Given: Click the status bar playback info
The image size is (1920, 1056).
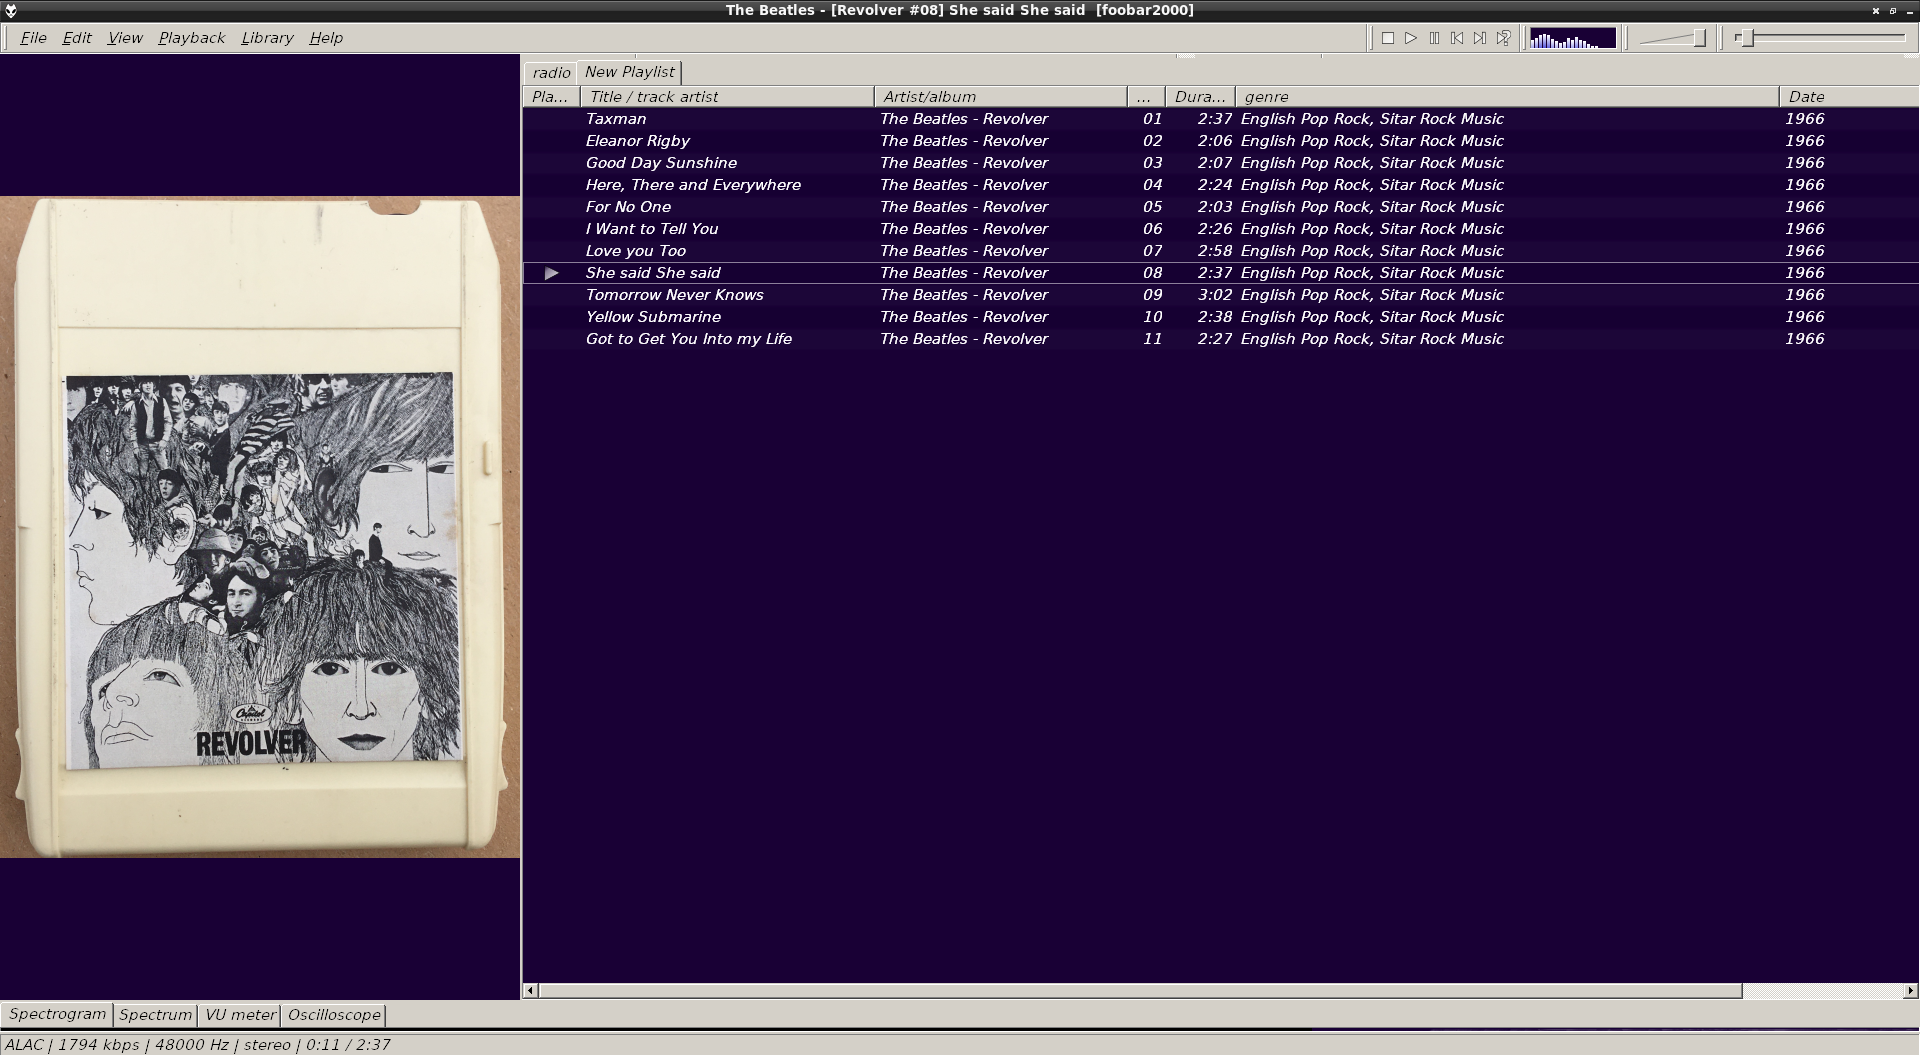Looking at the screenshot, I should coord(198,1045).
